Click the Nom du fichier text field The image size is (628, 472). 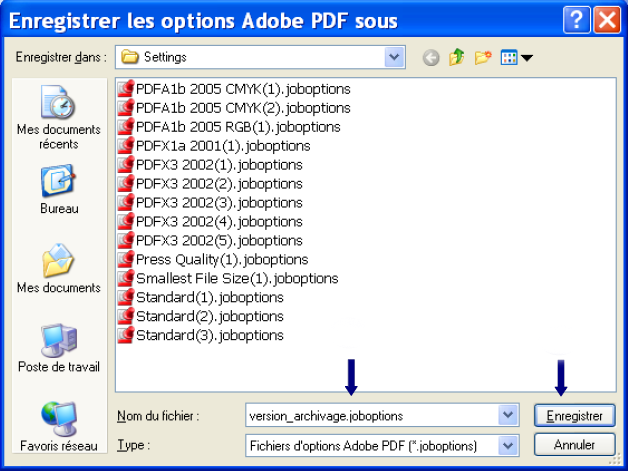coord(372,415)
